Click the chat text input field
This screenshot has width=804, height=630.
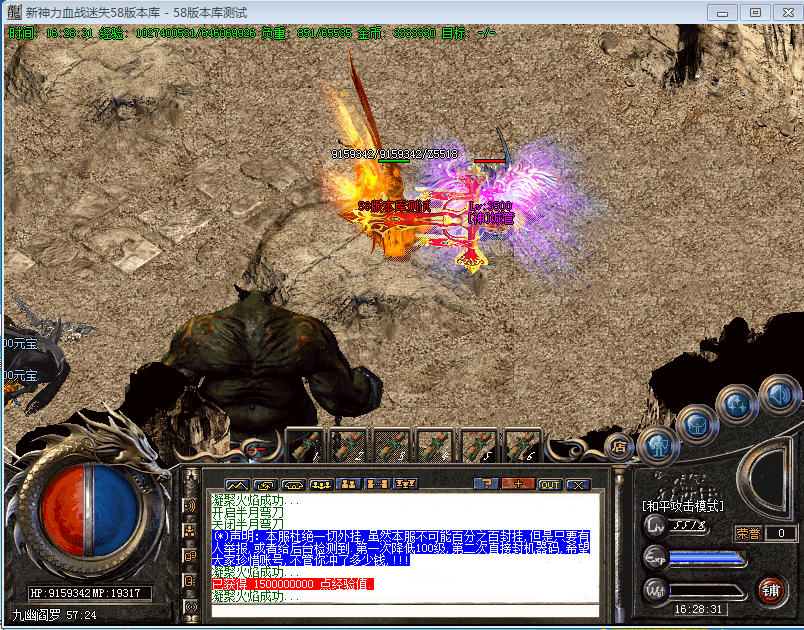pos(405,611)
